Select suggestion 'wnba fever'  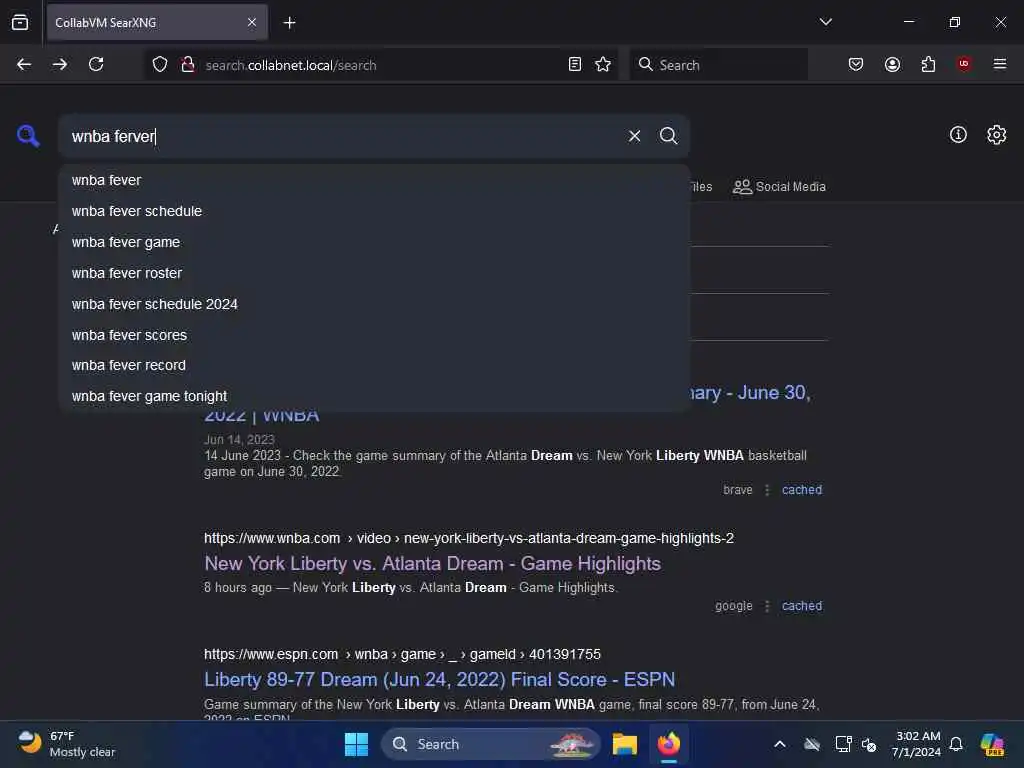click(374, 180)
